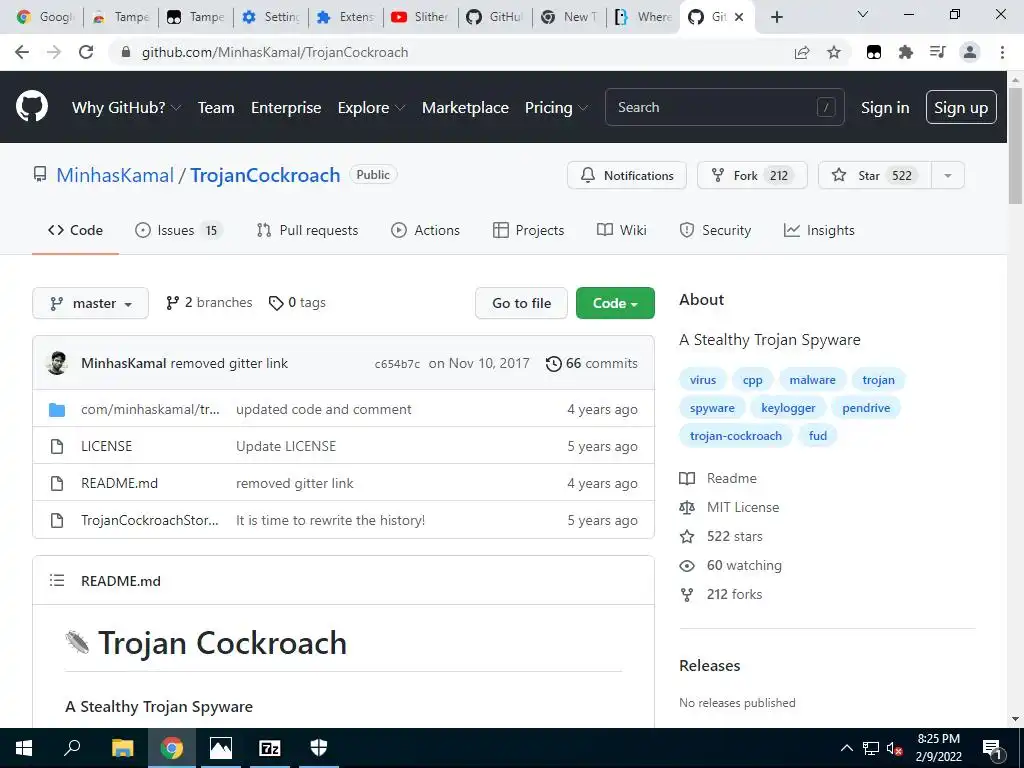Open the 0 tags link
The width and height of the screenshot is (1024, 768).
coord(297,302)
